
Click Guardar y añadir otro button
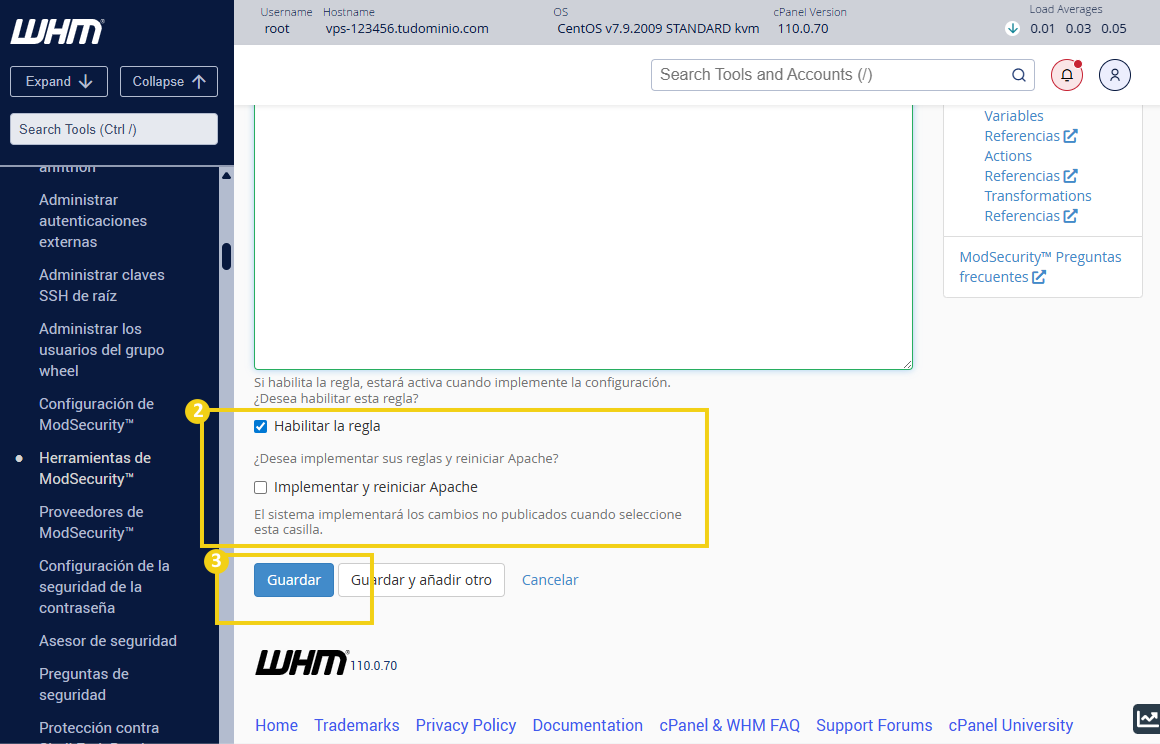pos(421,580)
